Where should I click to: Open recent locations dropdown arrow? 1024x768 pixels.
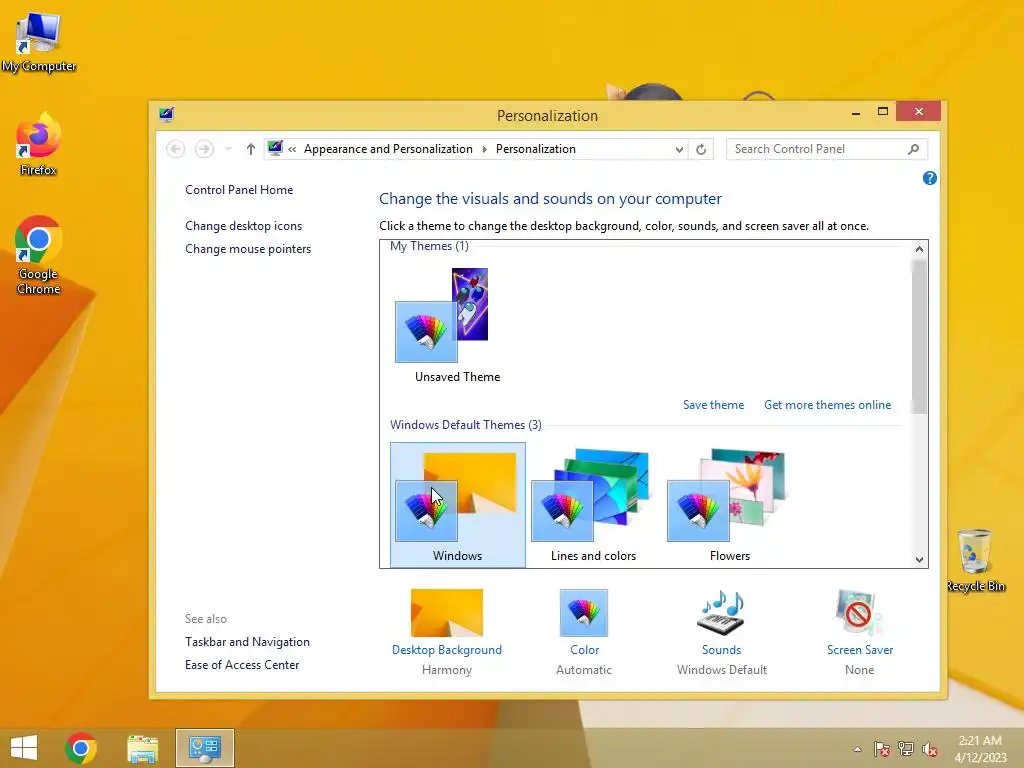[228, 149]
